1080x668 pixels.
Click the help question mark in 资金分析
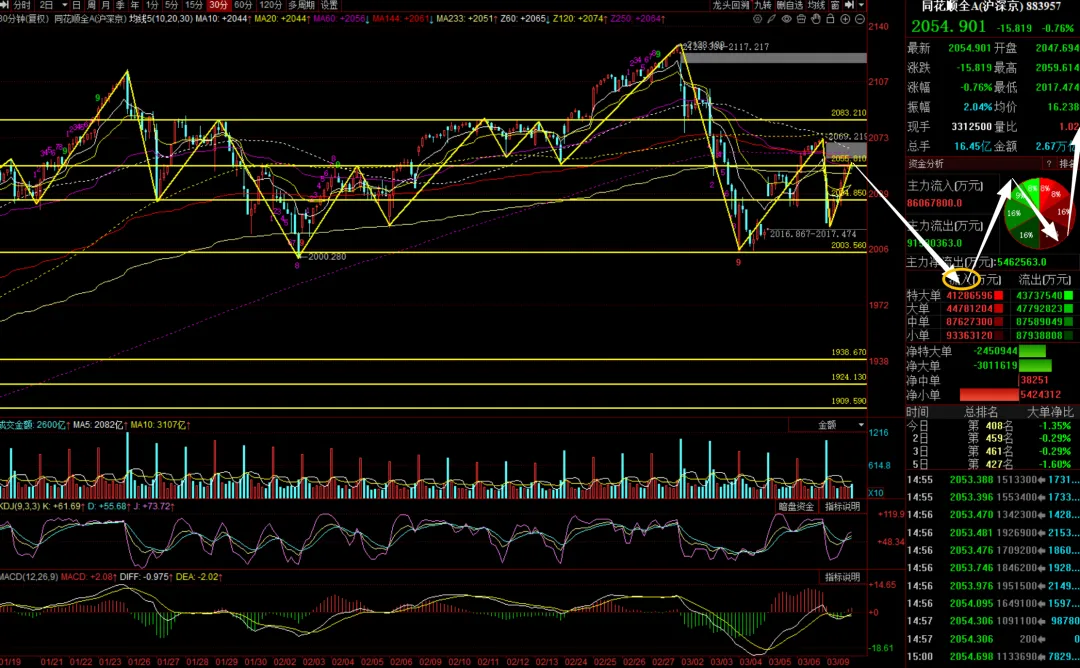click(x=1049, y=164)
